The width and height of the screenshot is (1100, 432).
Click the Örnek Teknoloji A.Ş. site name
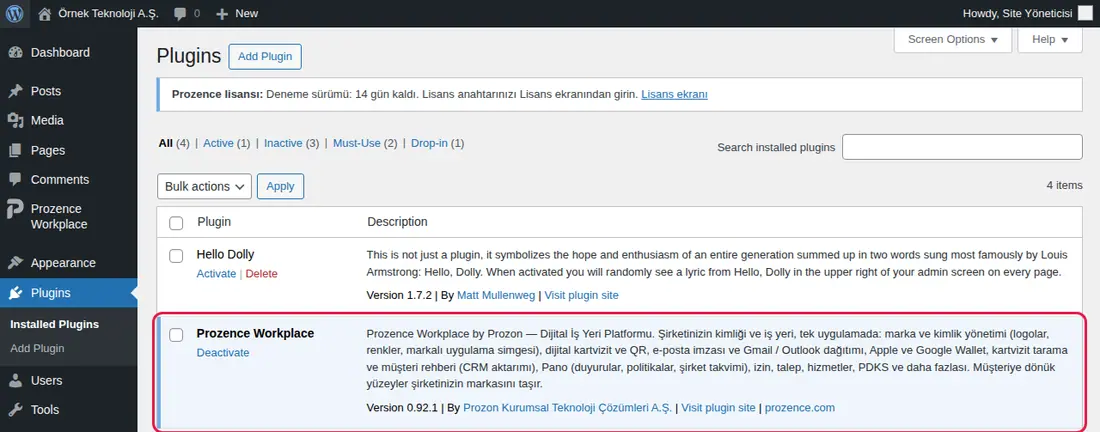[x=109, y=13]
